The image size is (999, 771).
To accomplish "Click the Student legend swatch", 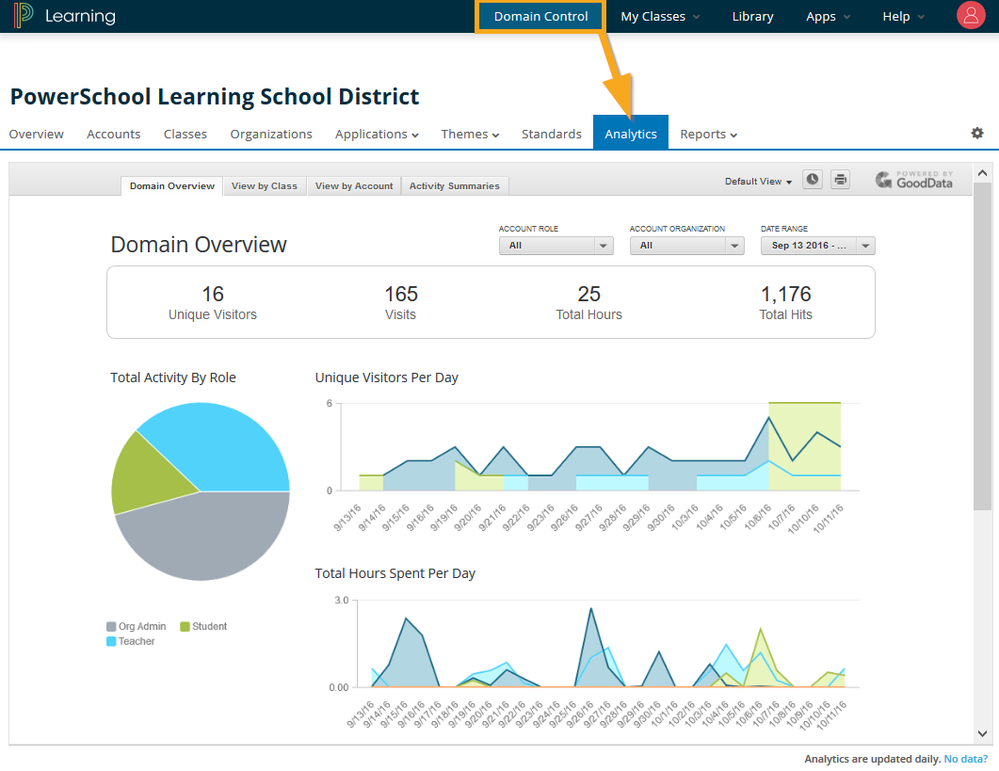I will (185, 627).
